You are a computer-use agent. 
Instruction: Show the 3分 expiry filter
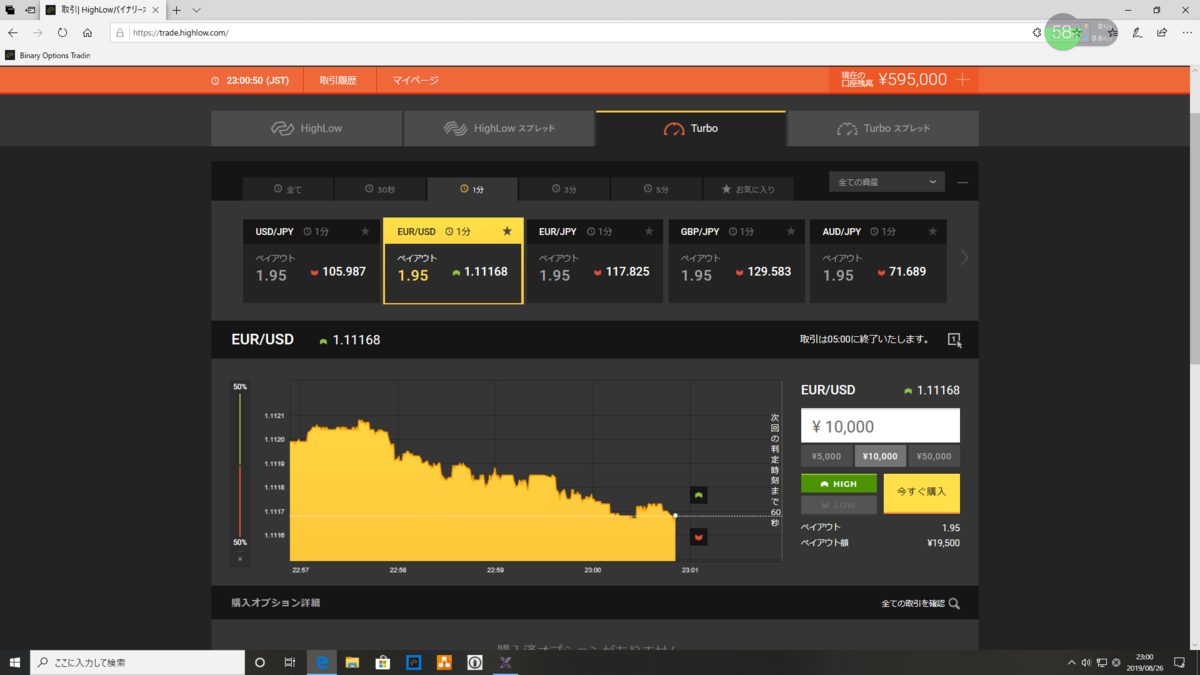pos(564,189)
